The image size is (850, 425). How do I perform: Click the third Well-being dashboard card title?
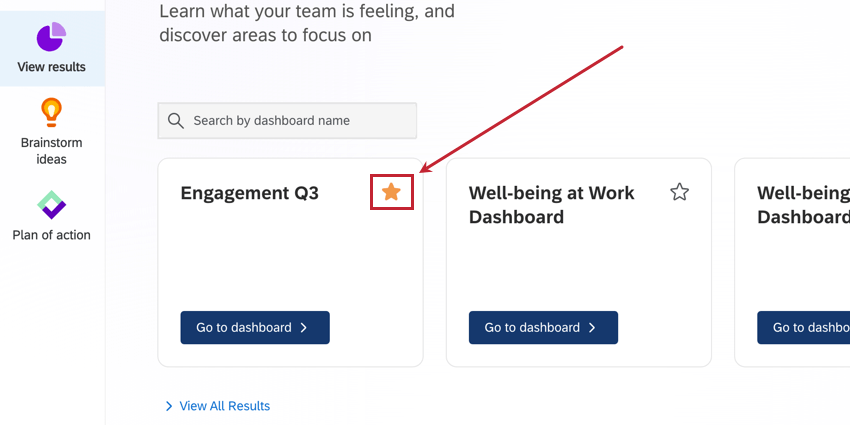coord(803,204)
